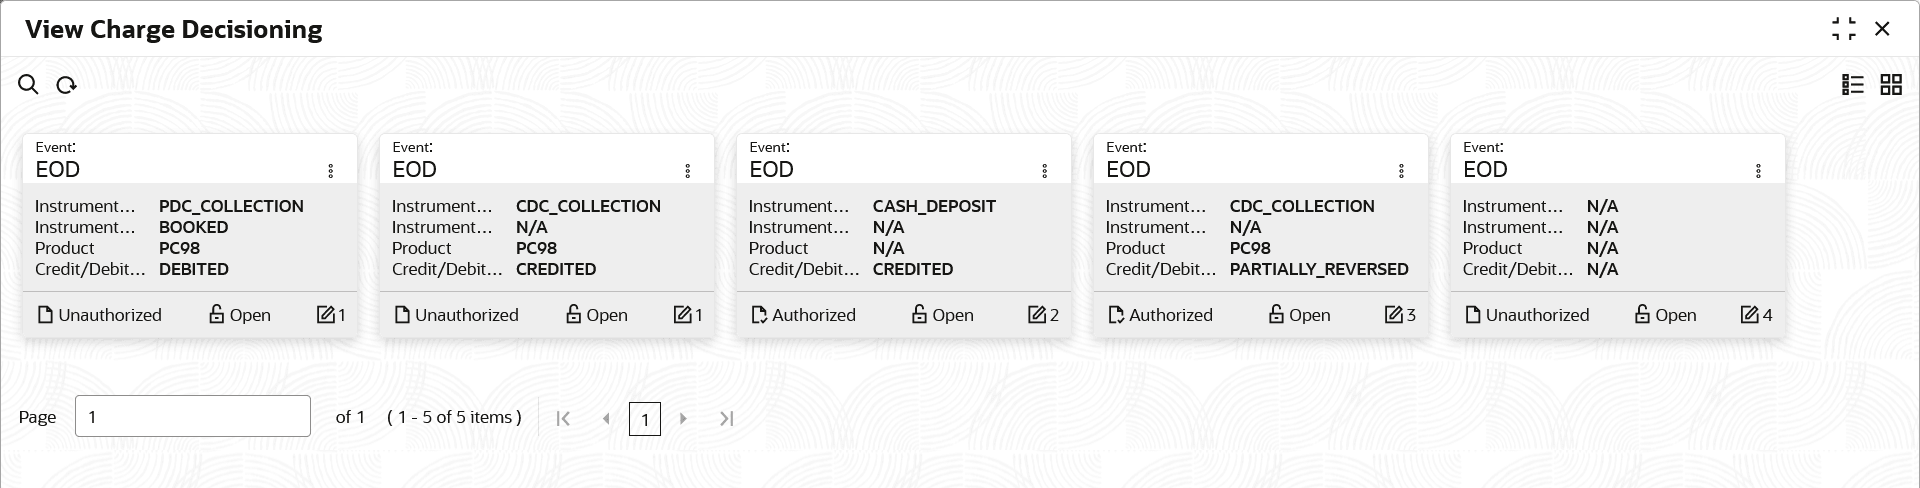Click the search magnifier icon
Image resolution: width=1920 pixels, height=488 pixels.
(x=28, y=85)
